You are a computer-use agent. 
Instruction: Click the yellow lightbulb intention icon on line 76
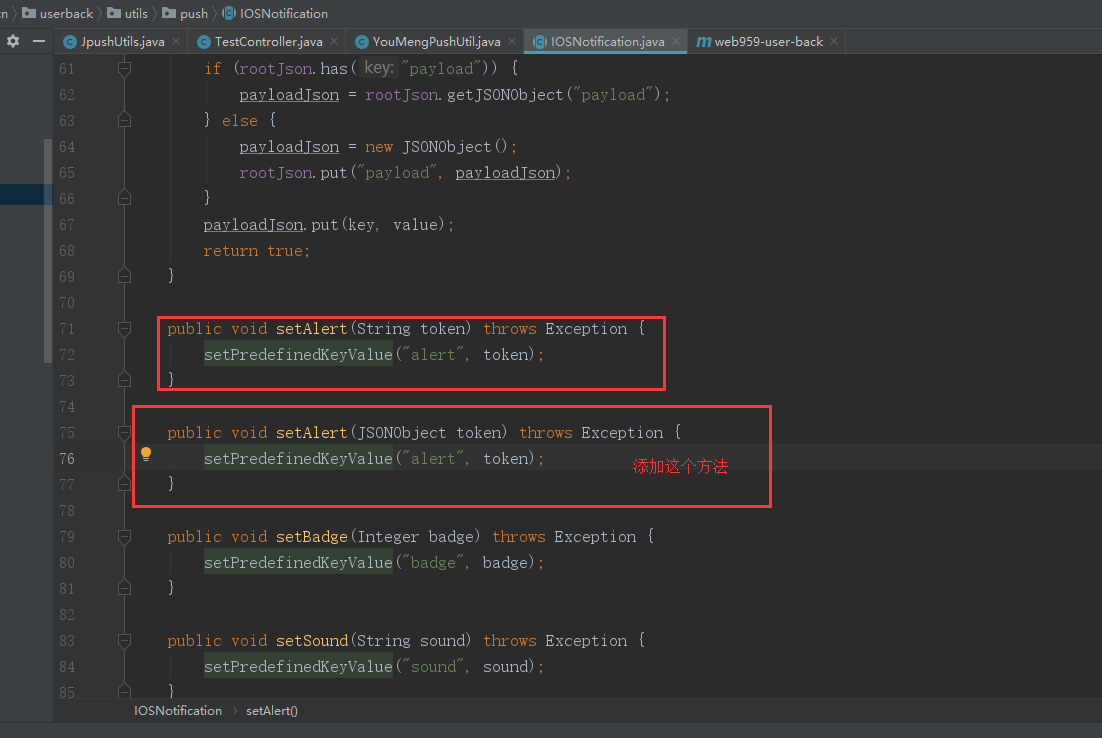click(x=146, y=454)
